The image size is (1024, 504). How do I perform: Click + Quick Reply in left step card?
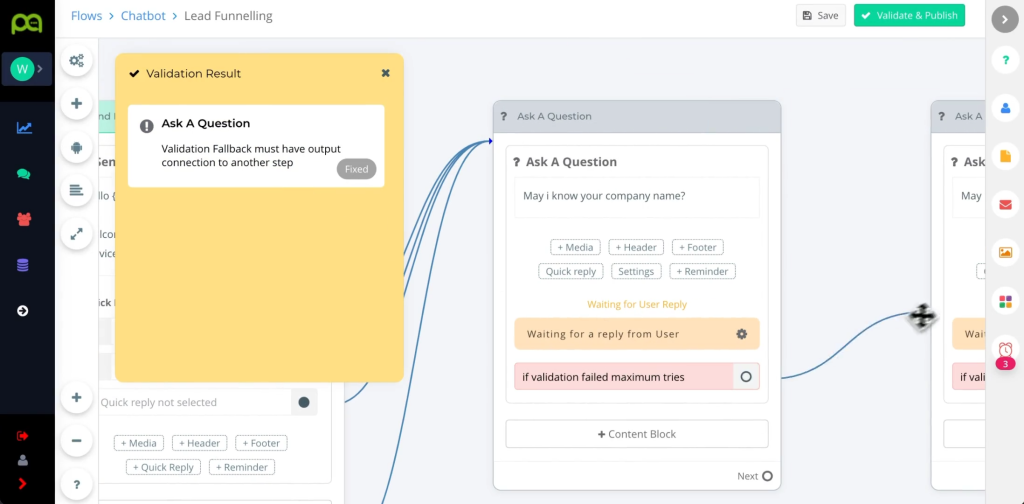click(163, 467)
